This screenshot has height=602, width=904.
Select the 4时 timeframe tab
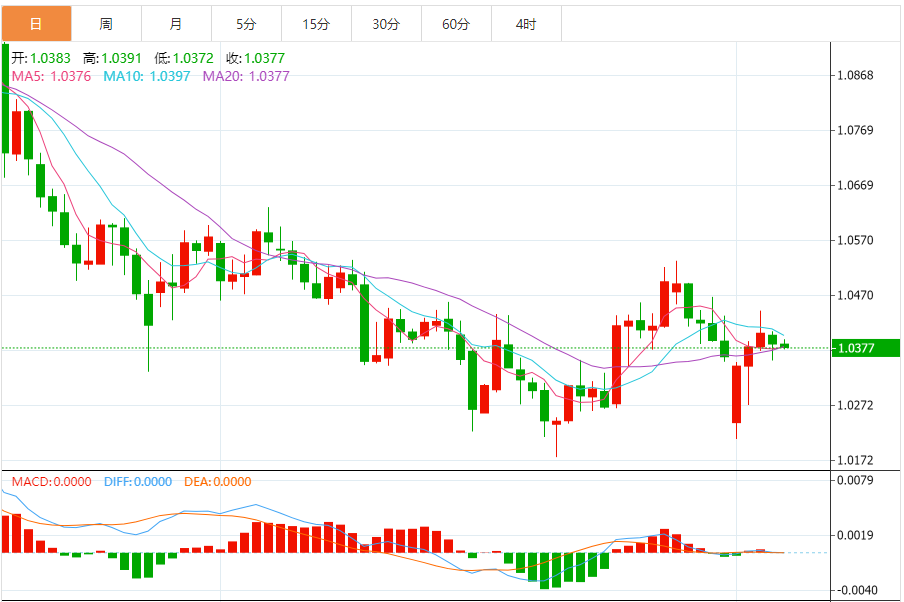[526, 24]
